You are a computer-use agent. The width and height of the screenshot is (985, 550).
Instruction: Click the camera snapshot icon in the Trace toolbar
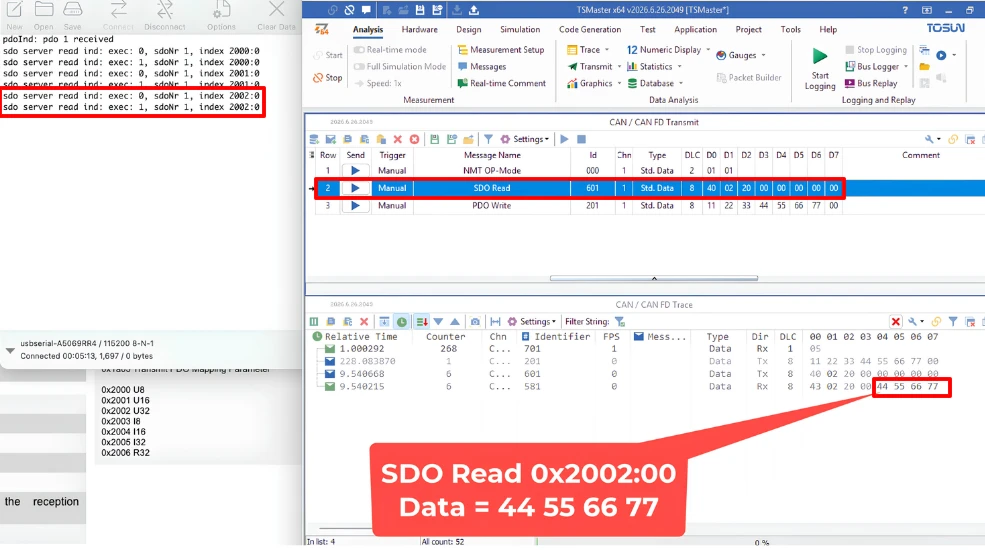tap(475, 321)
